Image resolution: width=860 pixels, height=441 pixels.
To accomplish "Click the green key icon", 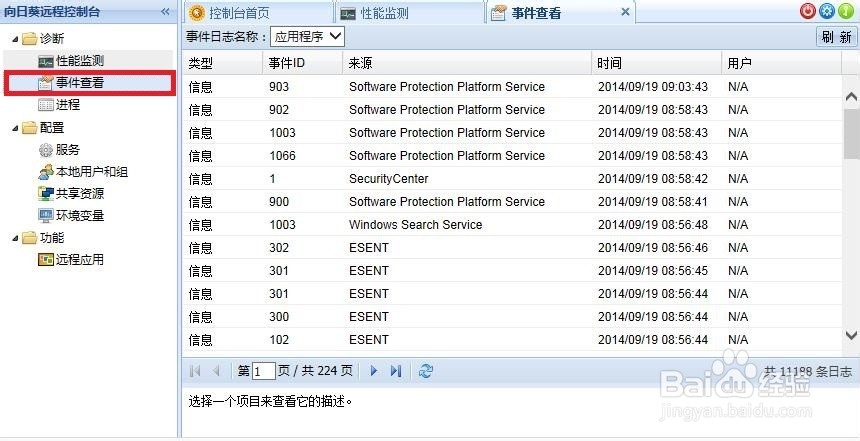I will 846,11.
